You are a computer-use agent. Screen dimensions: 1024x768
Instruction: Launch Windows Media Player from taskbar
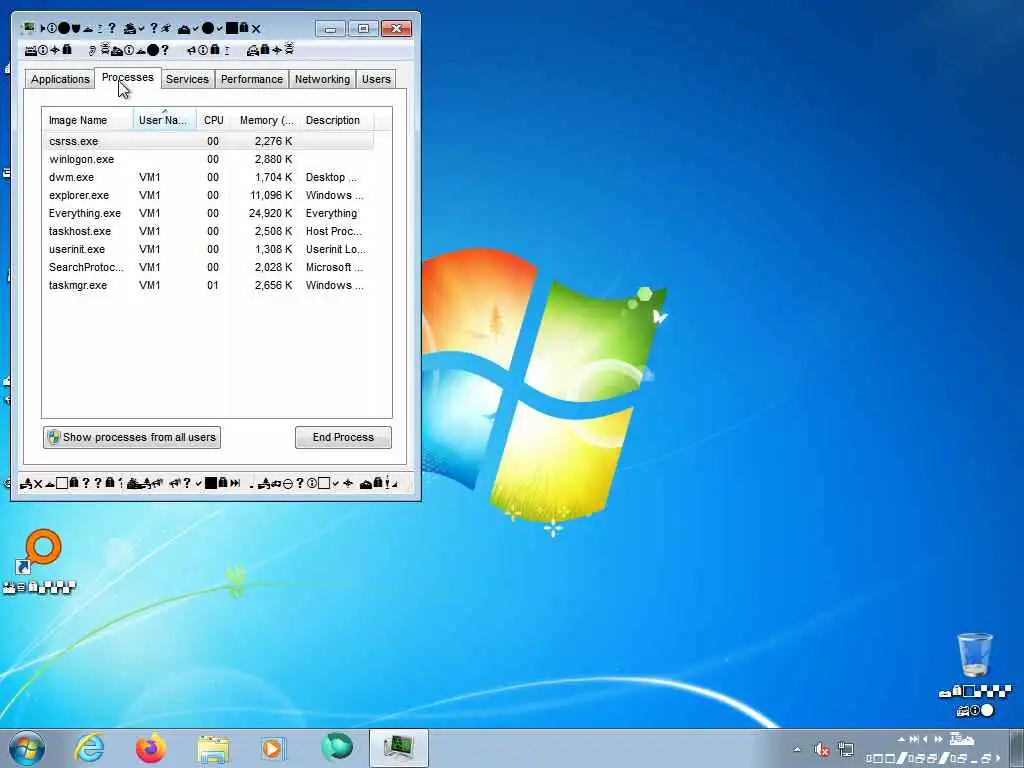point(272,748)
